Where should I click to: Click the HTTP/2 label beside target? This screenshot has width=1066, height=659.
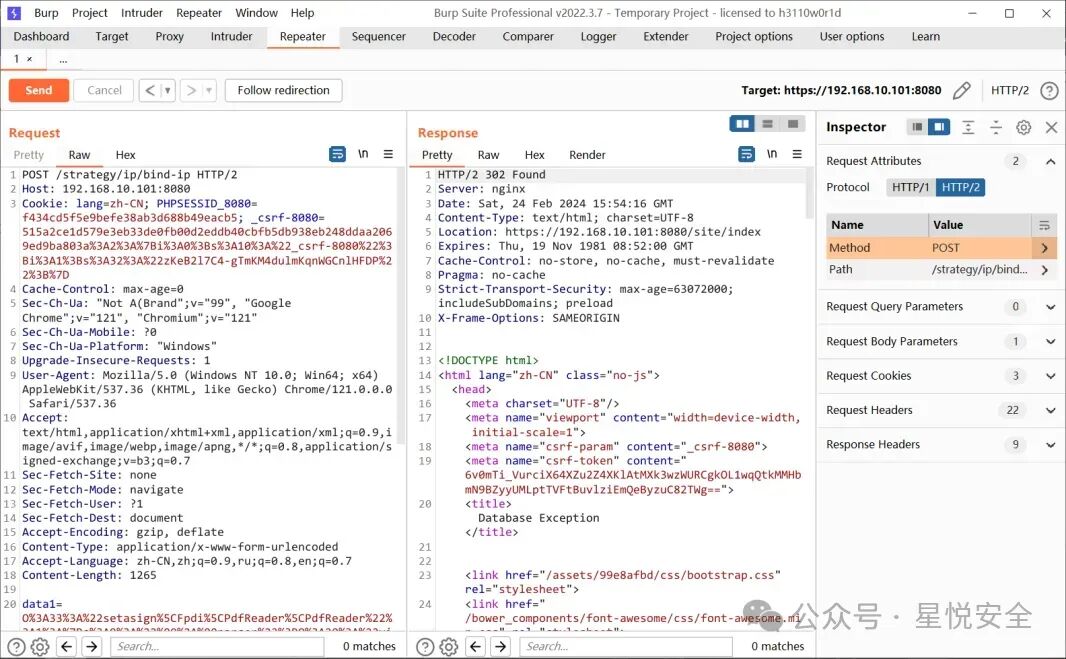[1010, 90]
